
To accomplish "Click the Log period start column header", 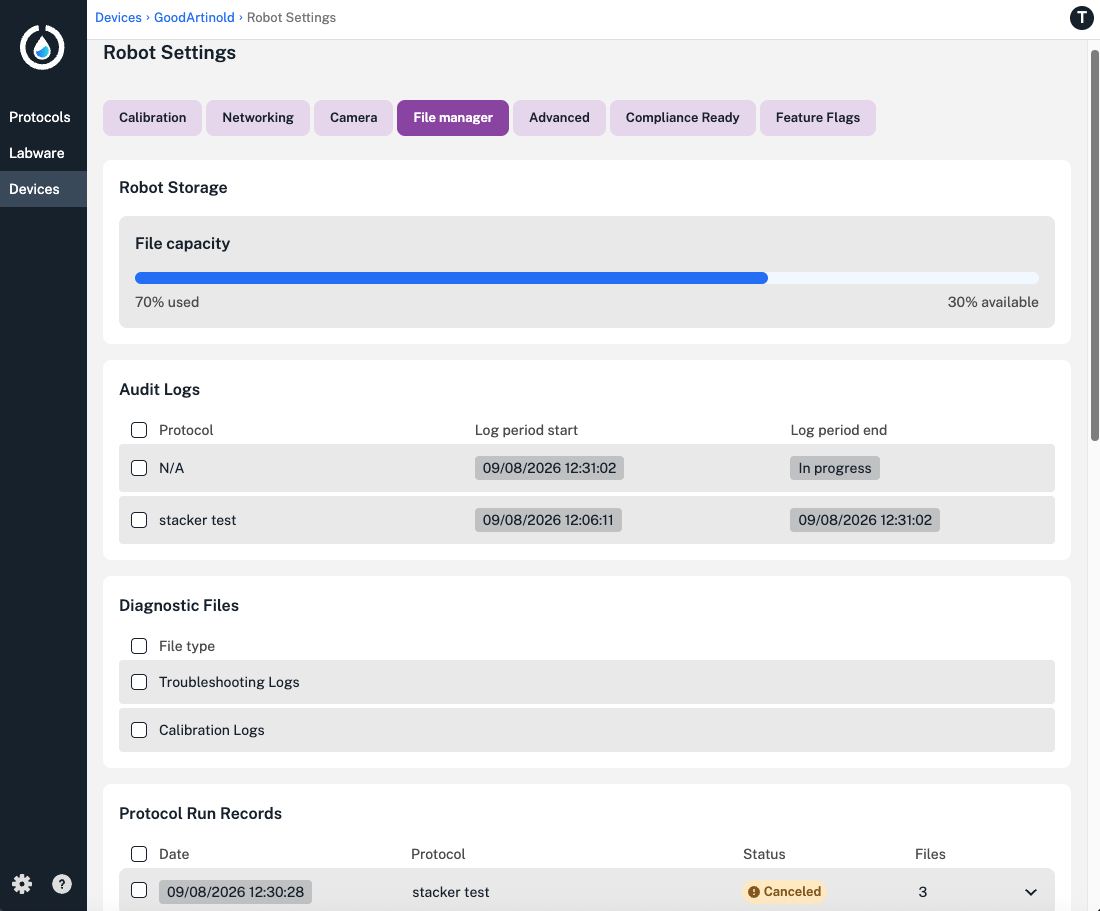I will click(x=526, y=430).
